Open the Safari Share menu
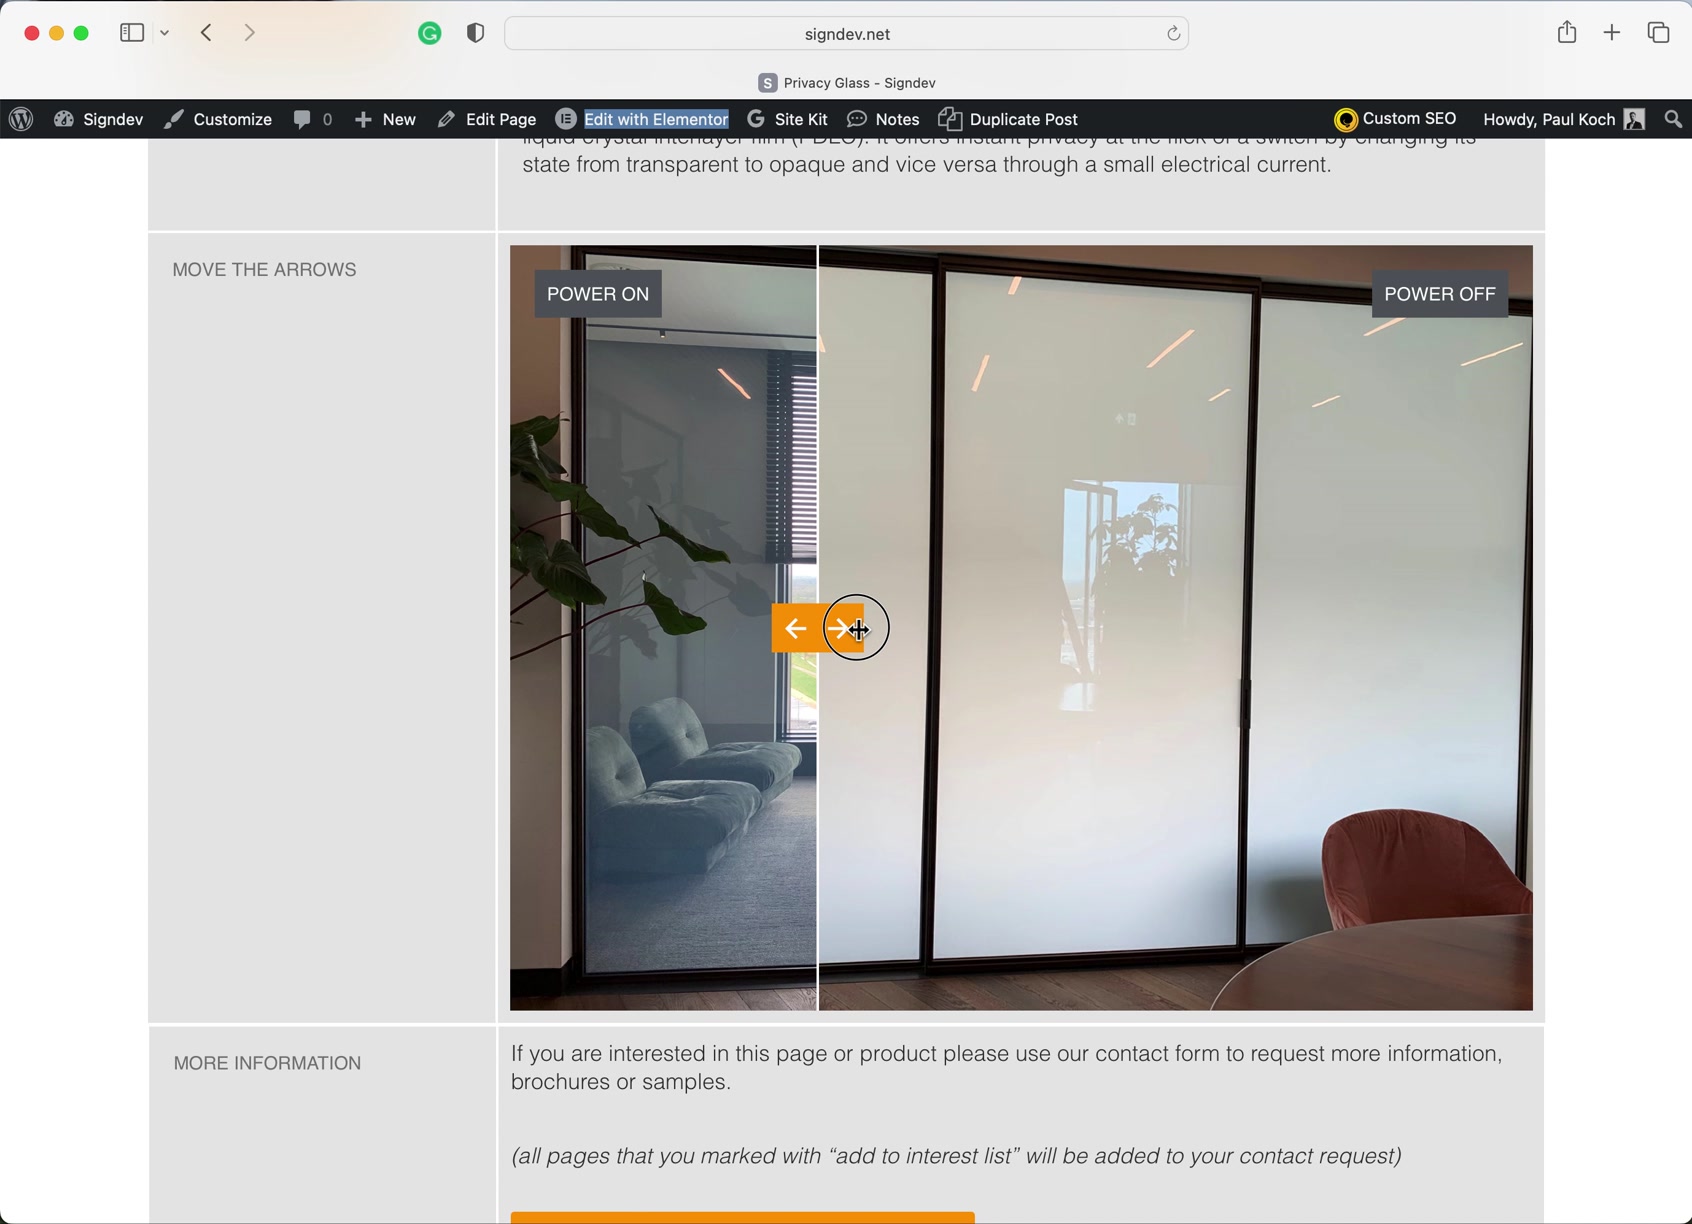Viewport: 1692px width, 1224px height. [1567, 32]
